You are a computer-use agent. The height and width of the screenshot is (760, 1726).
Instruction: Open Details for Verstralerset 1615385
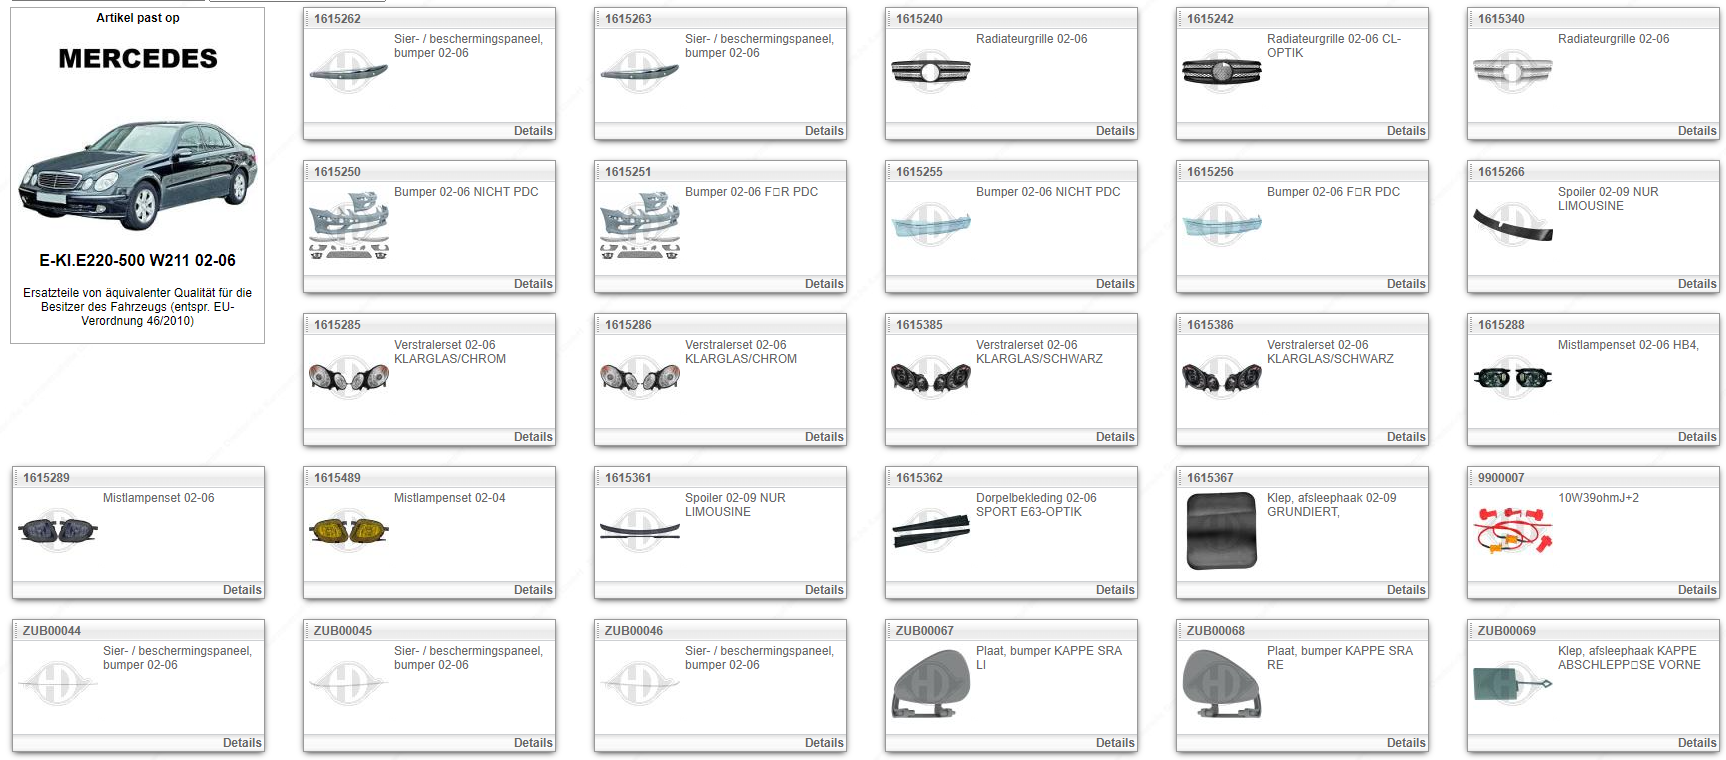pos(1115,437)
